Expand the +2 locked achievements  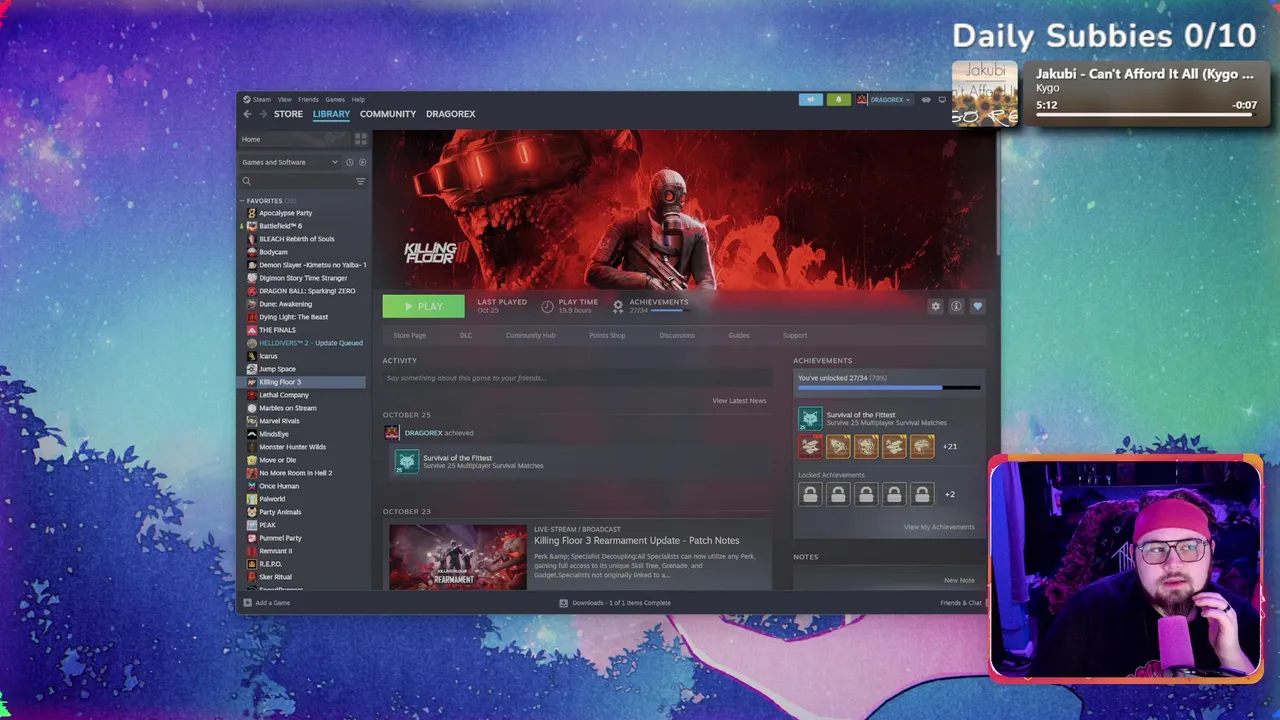point(950,494)
